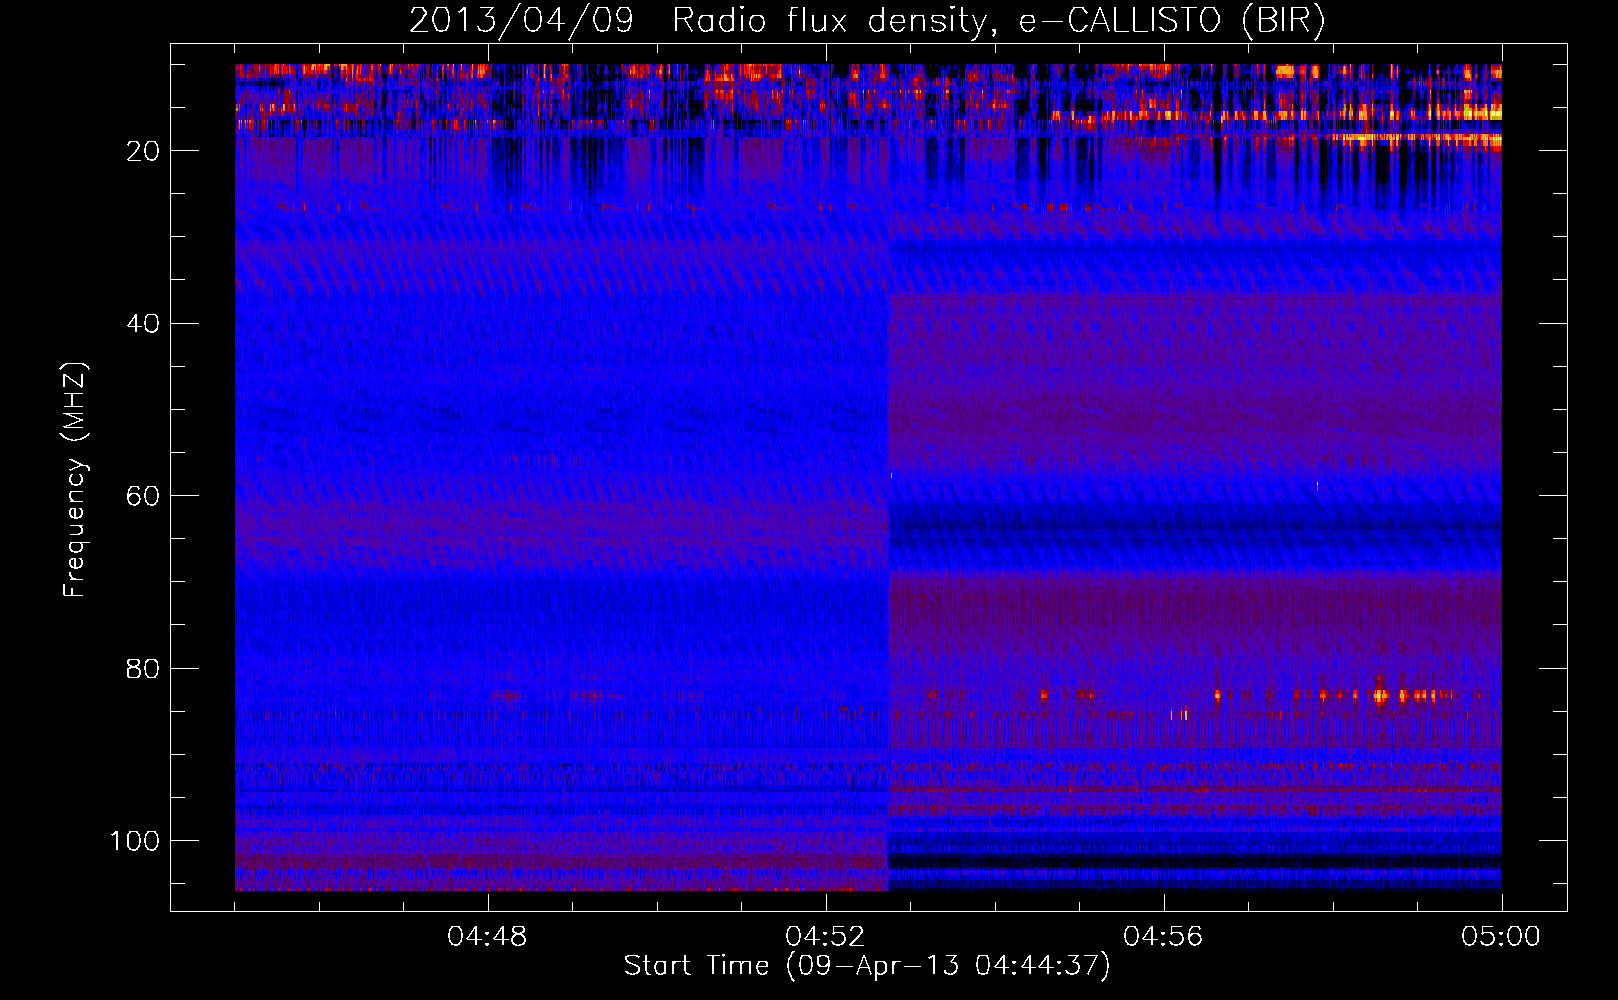Click the 80 MHz frequency tick label
The width and height of the screenshot is (1618, 1000).
point(143,668)
